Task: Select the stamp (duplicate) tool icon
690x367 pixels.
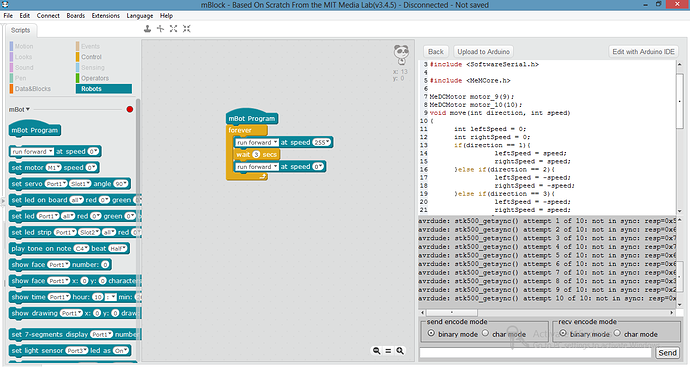Action: 147,29
